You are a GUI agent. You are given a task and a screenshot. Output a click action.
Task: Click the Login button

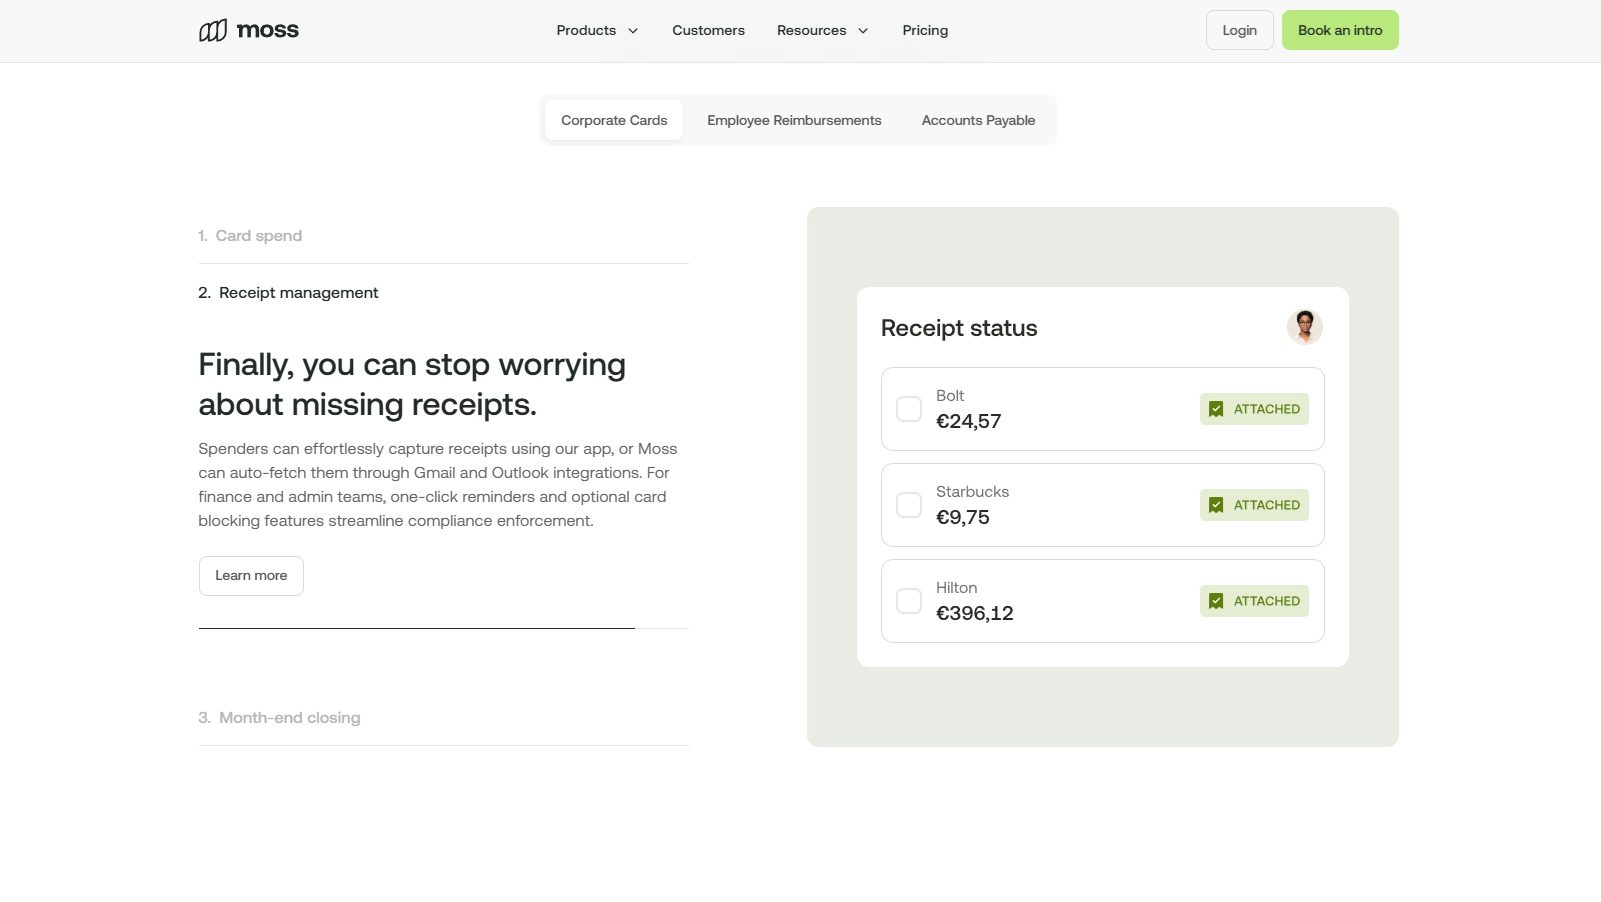(1239, 30)
